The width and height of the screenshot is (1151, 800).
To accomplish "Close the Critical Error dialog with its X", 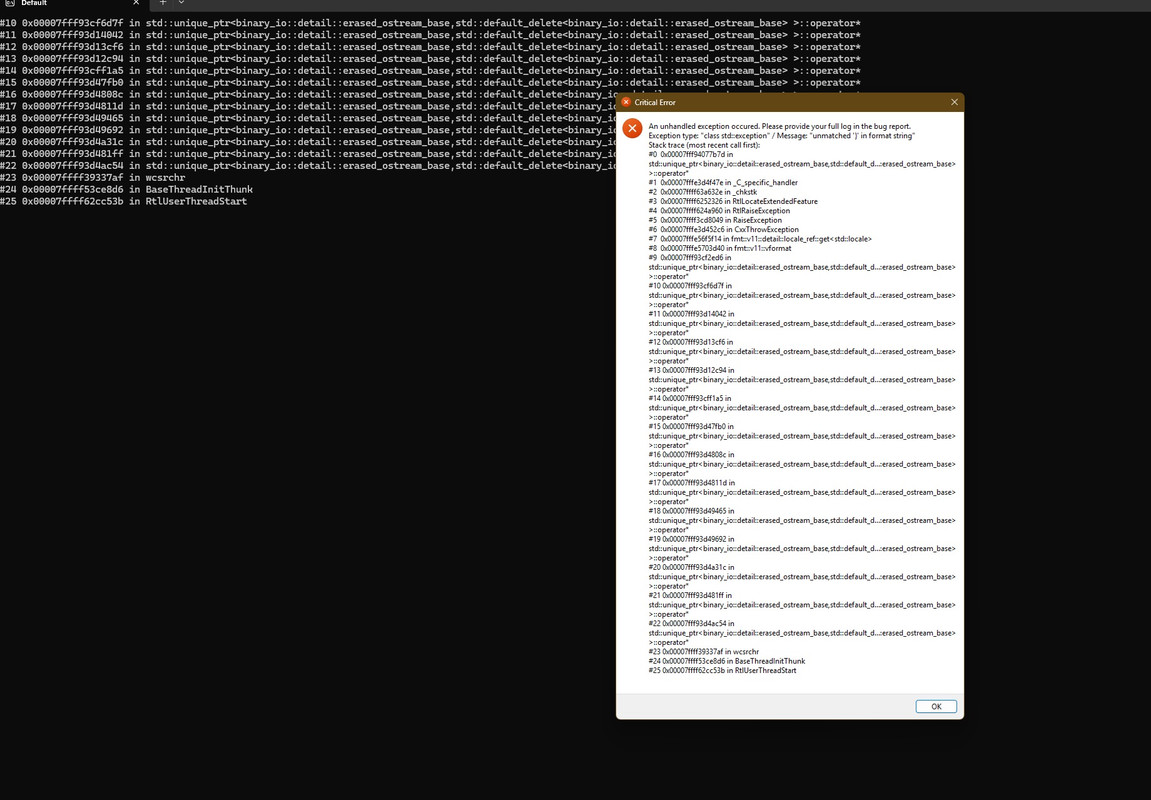I will [954, 102].
